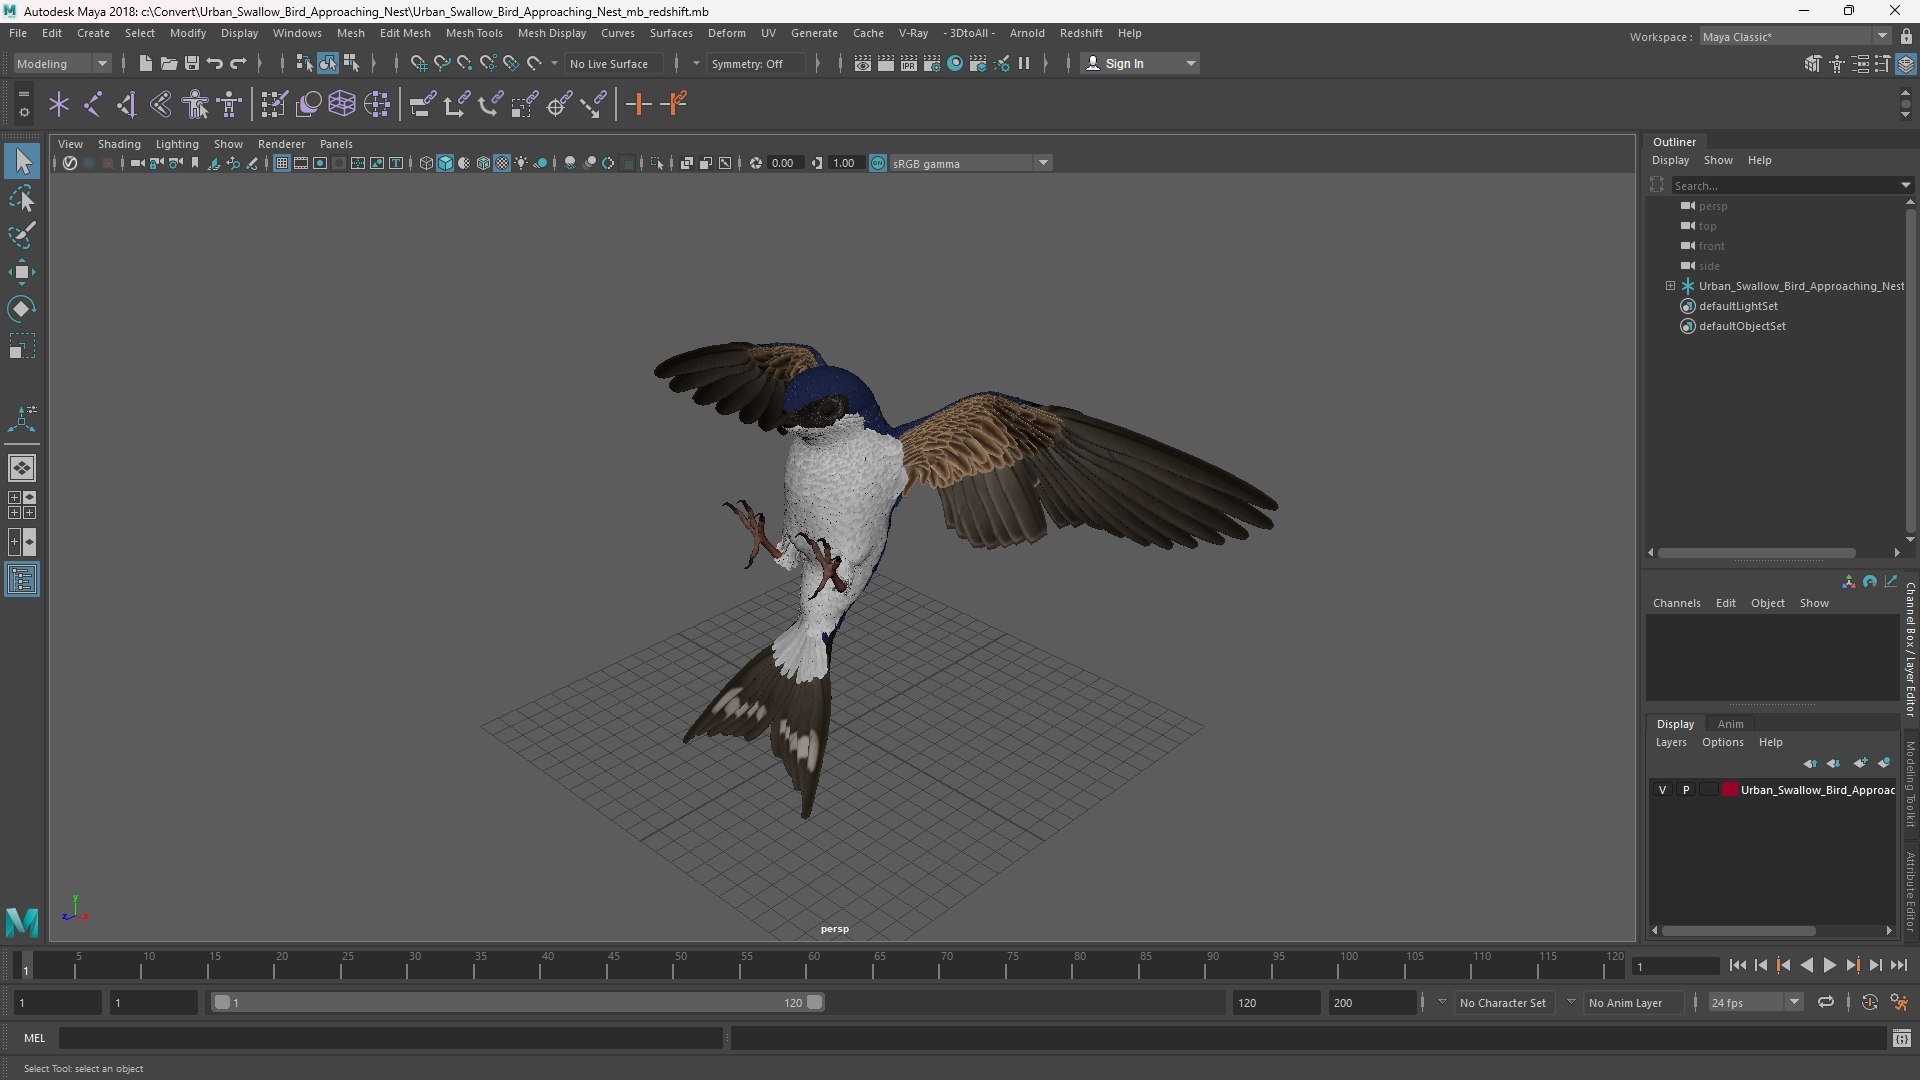The height and width of the screenshot is (1080, 1920).
Task: Undo the last action via arrow icon
Action: pyautogui.click(x=214, y=63)
